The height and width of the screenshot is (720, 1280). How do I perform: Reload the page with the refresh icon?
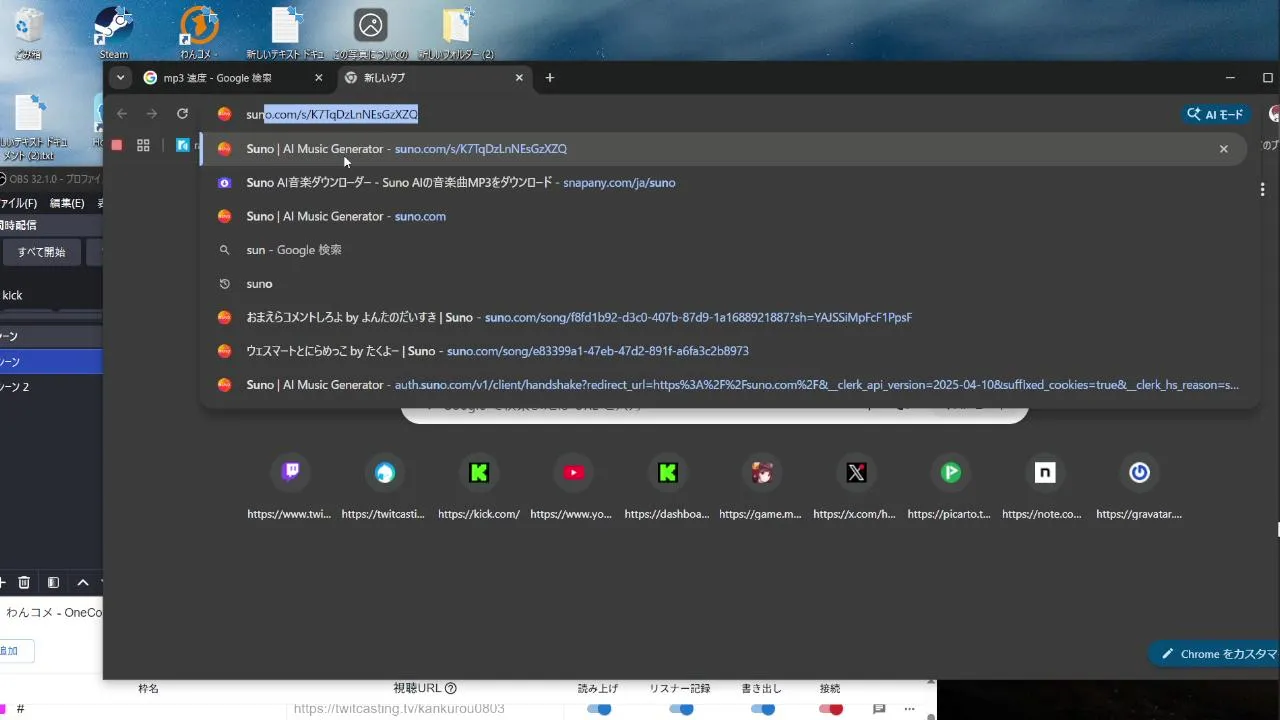coord(182,114)
